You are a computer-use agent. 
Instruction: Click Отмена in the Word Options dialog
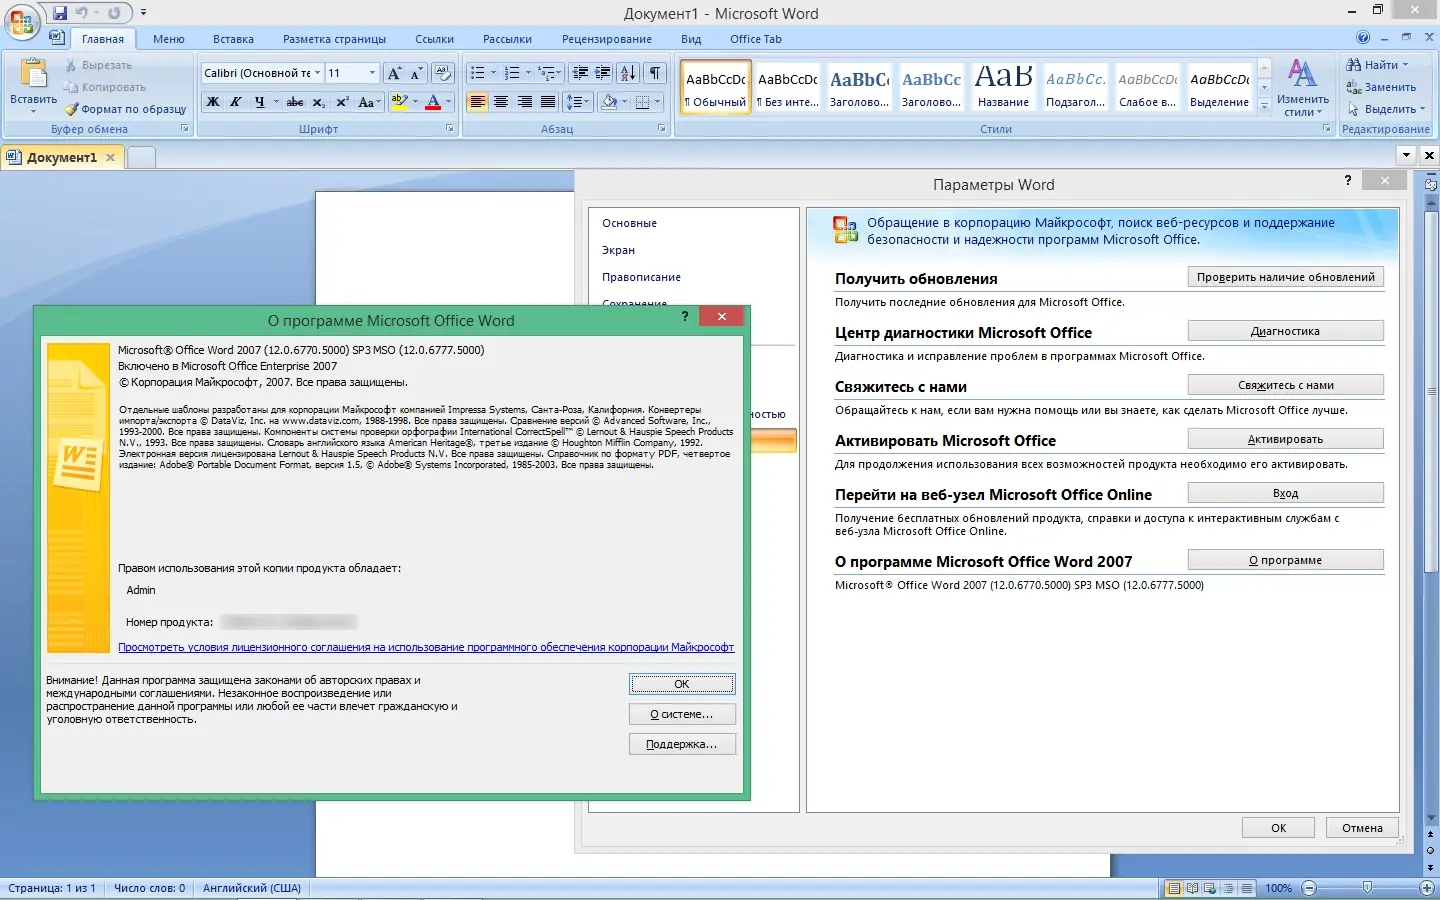[1362, 828]
